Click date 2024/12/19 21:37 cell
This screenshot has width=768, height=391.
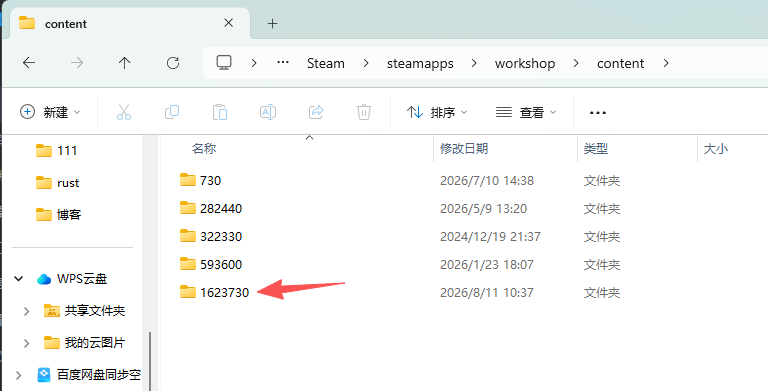pyautogui.click(x=490, y=236)
